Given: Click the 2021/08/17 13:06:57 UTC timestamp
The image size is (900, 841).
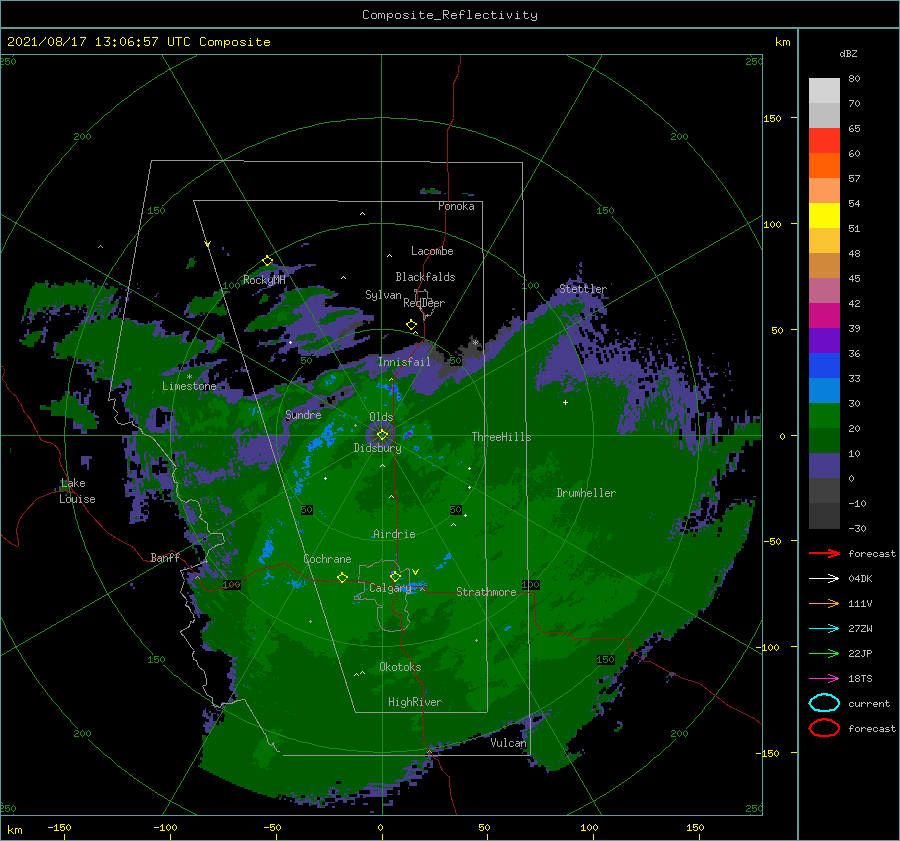Looking at the screenshot, I should [139, 42].
